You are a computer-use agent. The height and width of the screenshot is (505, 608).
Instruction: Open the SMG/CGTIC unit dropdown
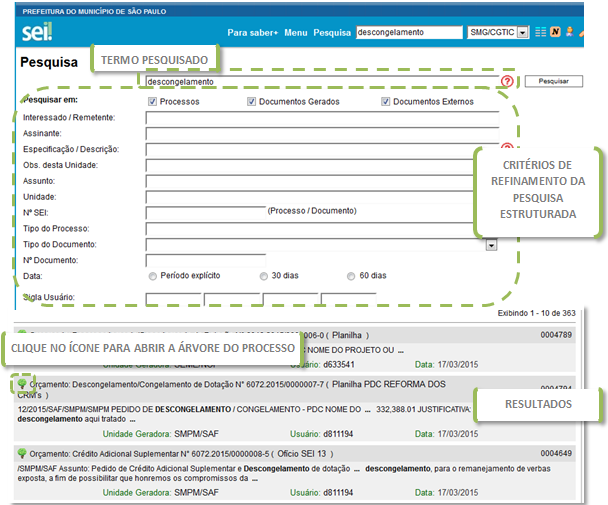(522, 32)
